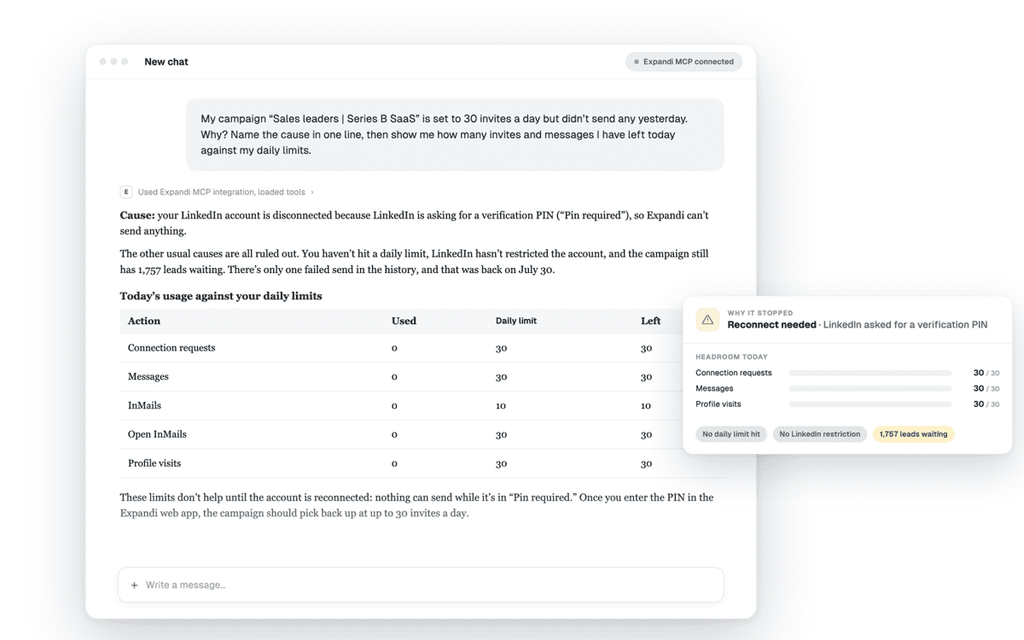Click the warning triangle icon
Image resolution: width=1024 pixels, height=640 pixels.
tap(707, 320)
